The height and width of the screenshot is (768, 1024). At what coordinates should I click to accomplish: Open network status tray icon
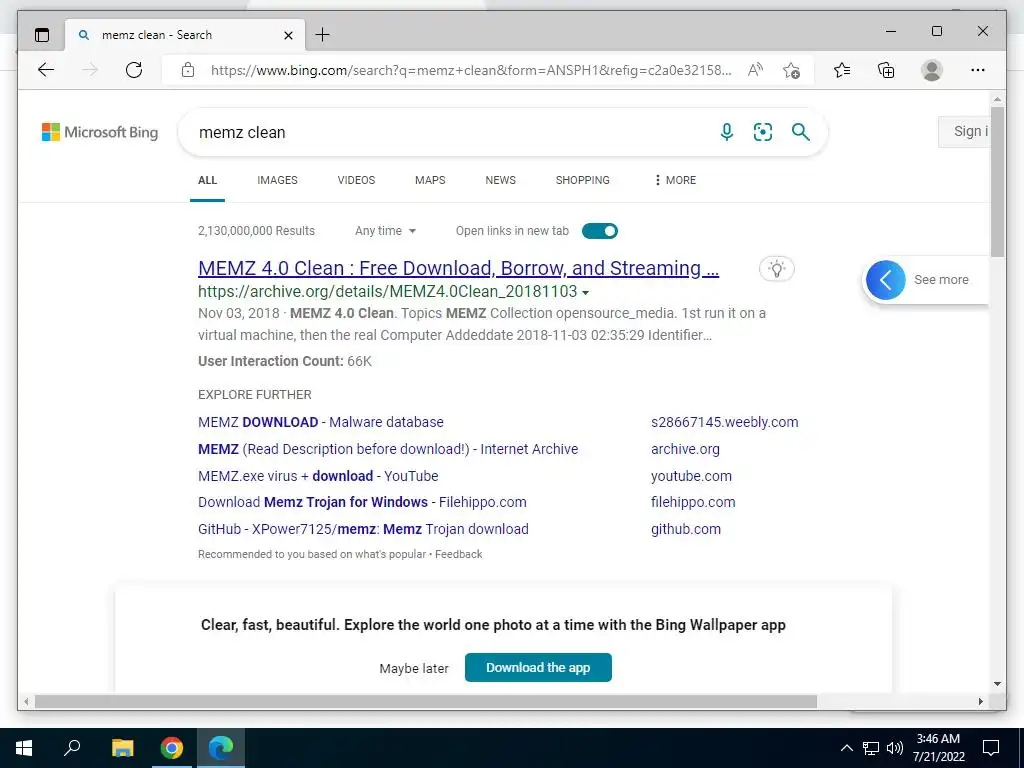871,748
